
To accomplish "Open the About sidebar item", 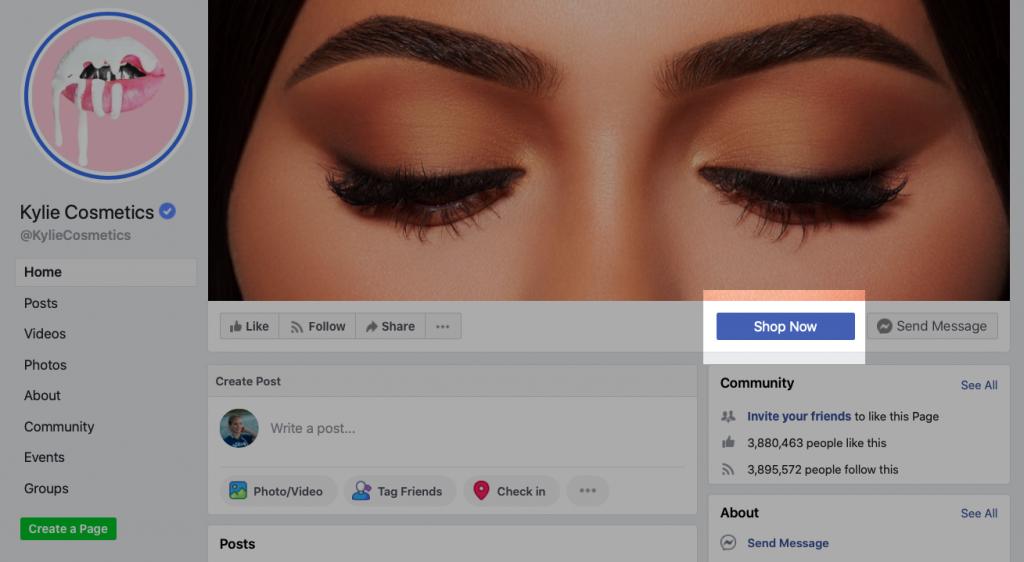I will point(42,396).
